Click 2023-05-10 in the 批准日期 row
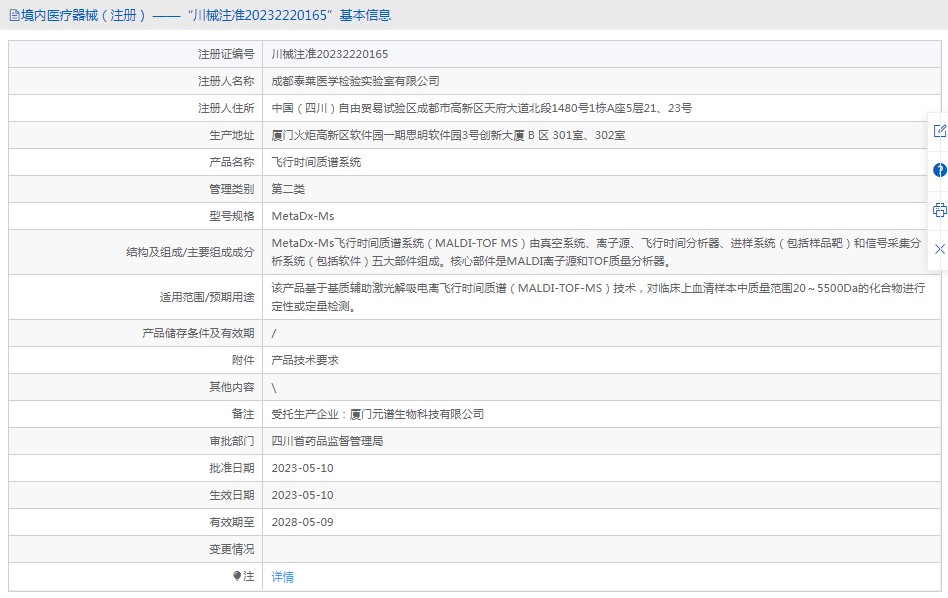This screenshot has height=598, width=948. coord(302,468)
